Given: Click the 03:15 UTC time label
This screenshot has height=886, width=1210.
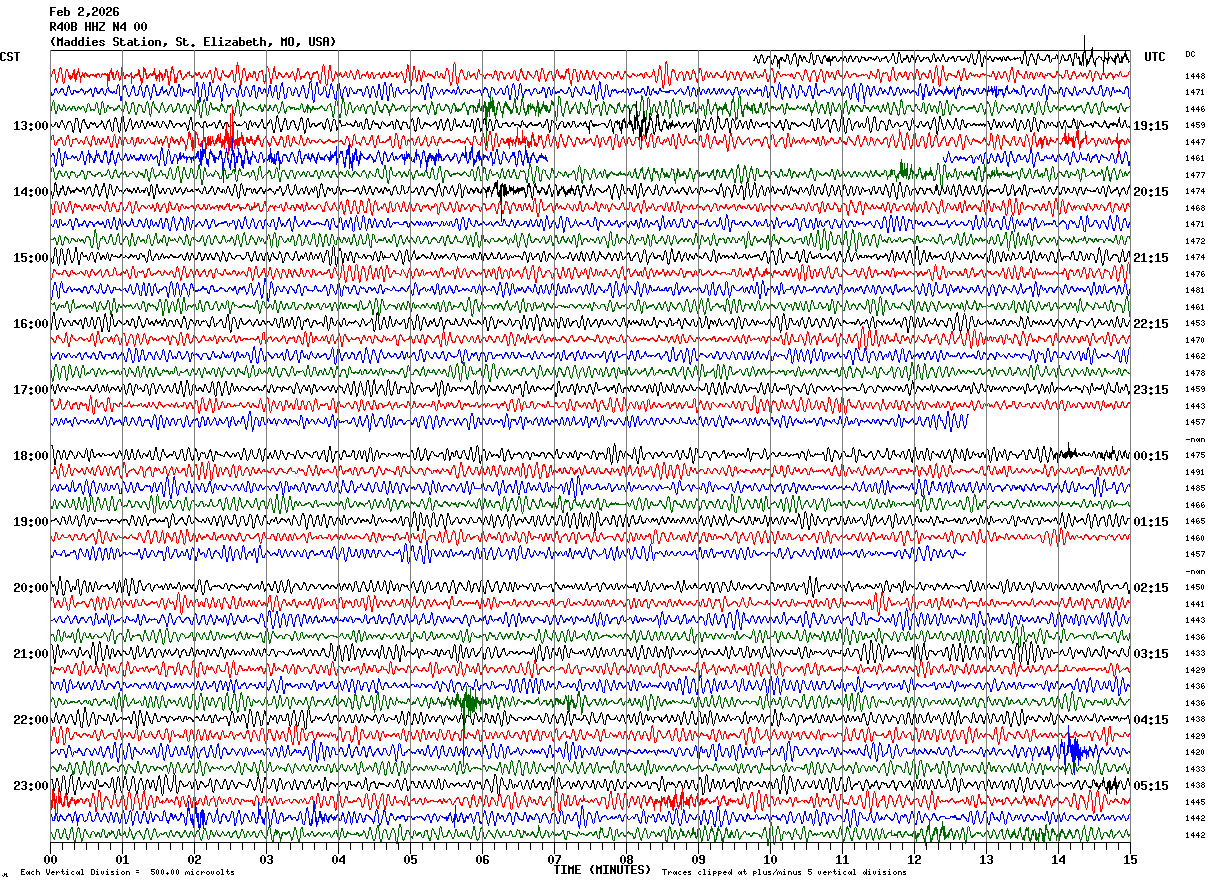Looking at the screenshot, I should point(1151,654).
